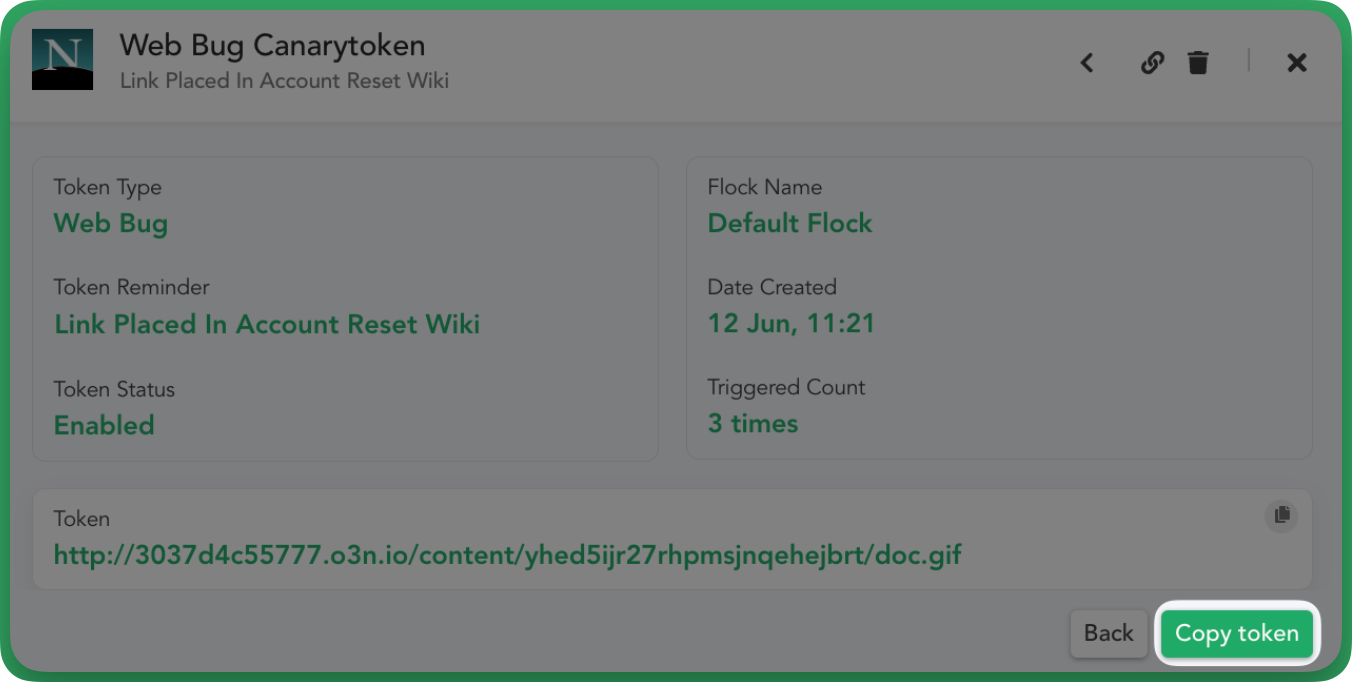1352x682 pixels.
Task: Click the green Copy token button
Action: coord(1237,633)
